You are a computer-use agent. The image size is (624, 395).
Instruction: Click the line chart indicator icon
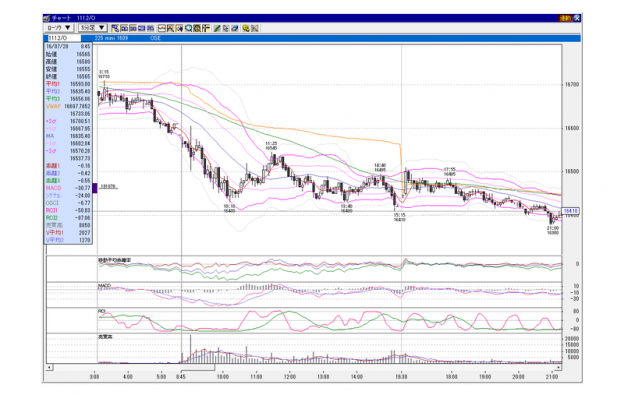pyautogui.click(x=162, y=28)
